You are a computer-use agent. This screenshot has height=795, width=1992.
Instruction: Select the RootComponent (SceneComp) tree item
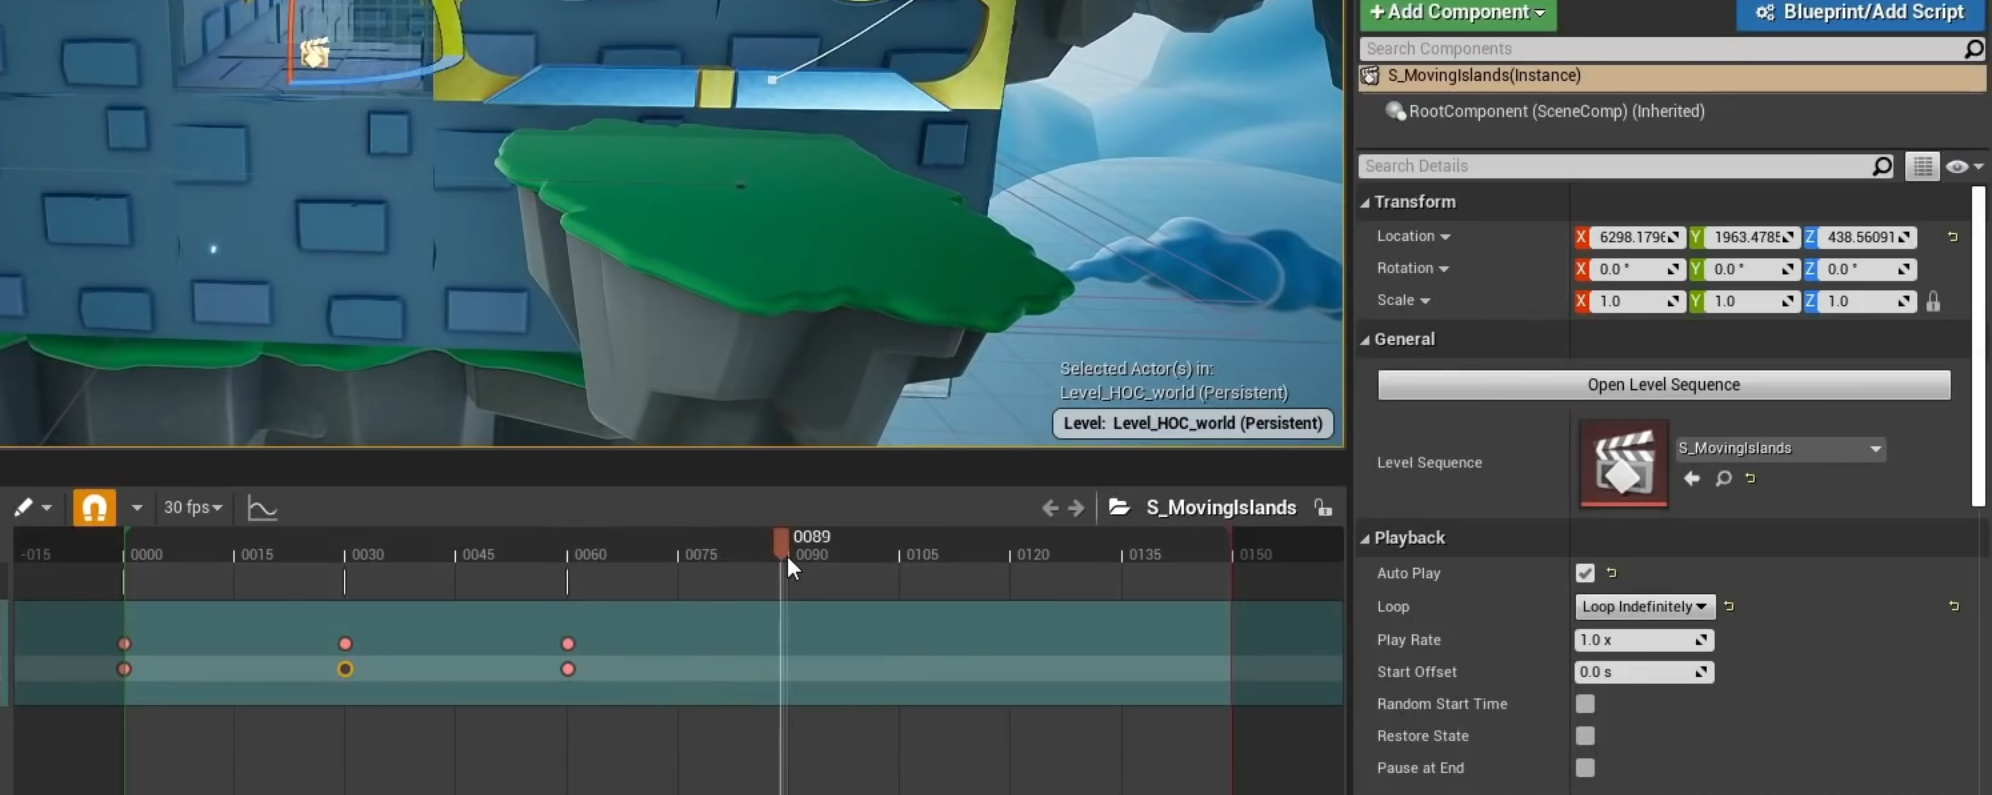(1555, 111)
